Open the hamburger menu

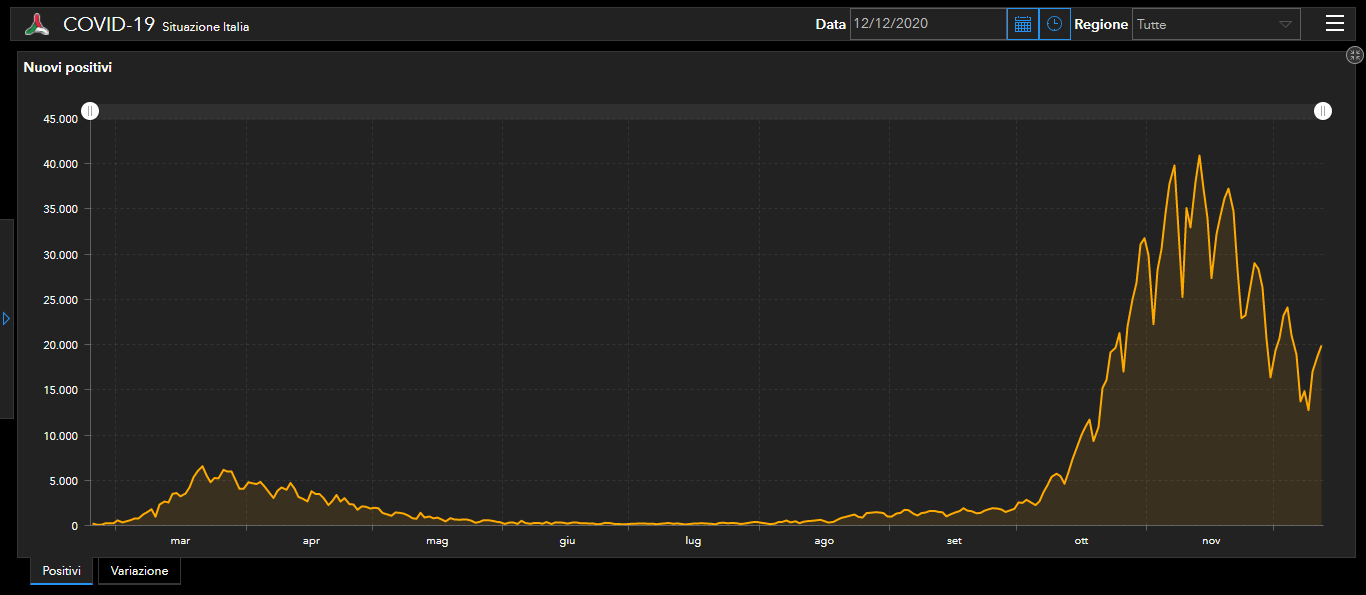coord(1335,24)
